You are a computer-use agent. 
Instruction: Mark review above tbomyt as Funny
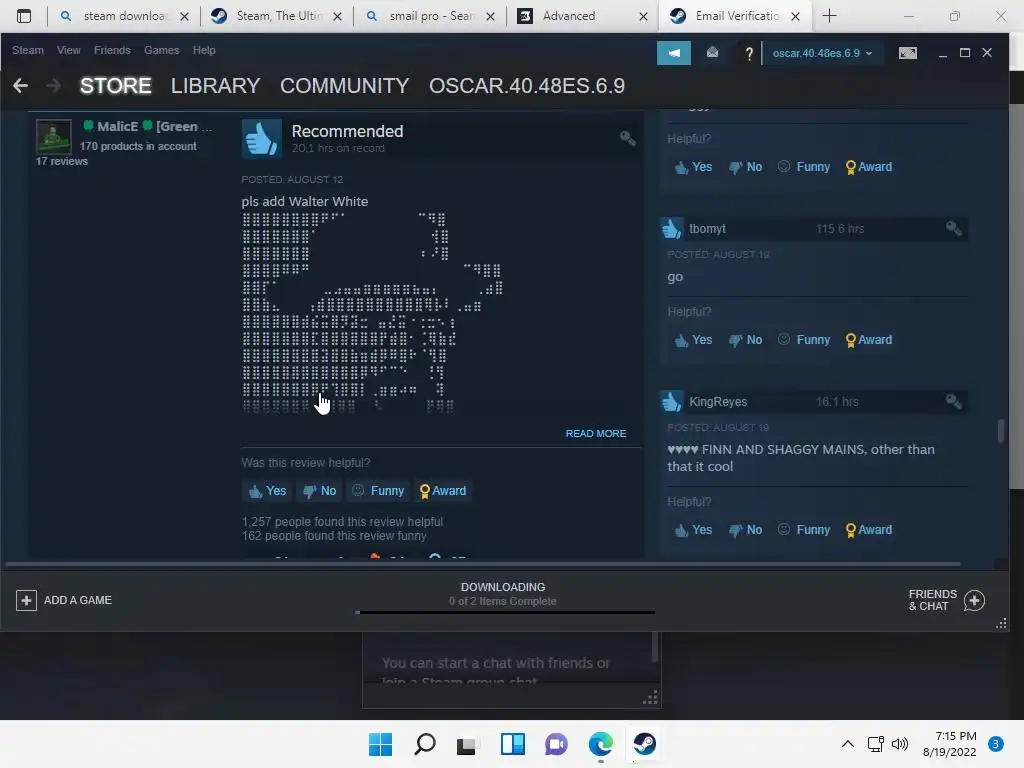coord(804,167)
